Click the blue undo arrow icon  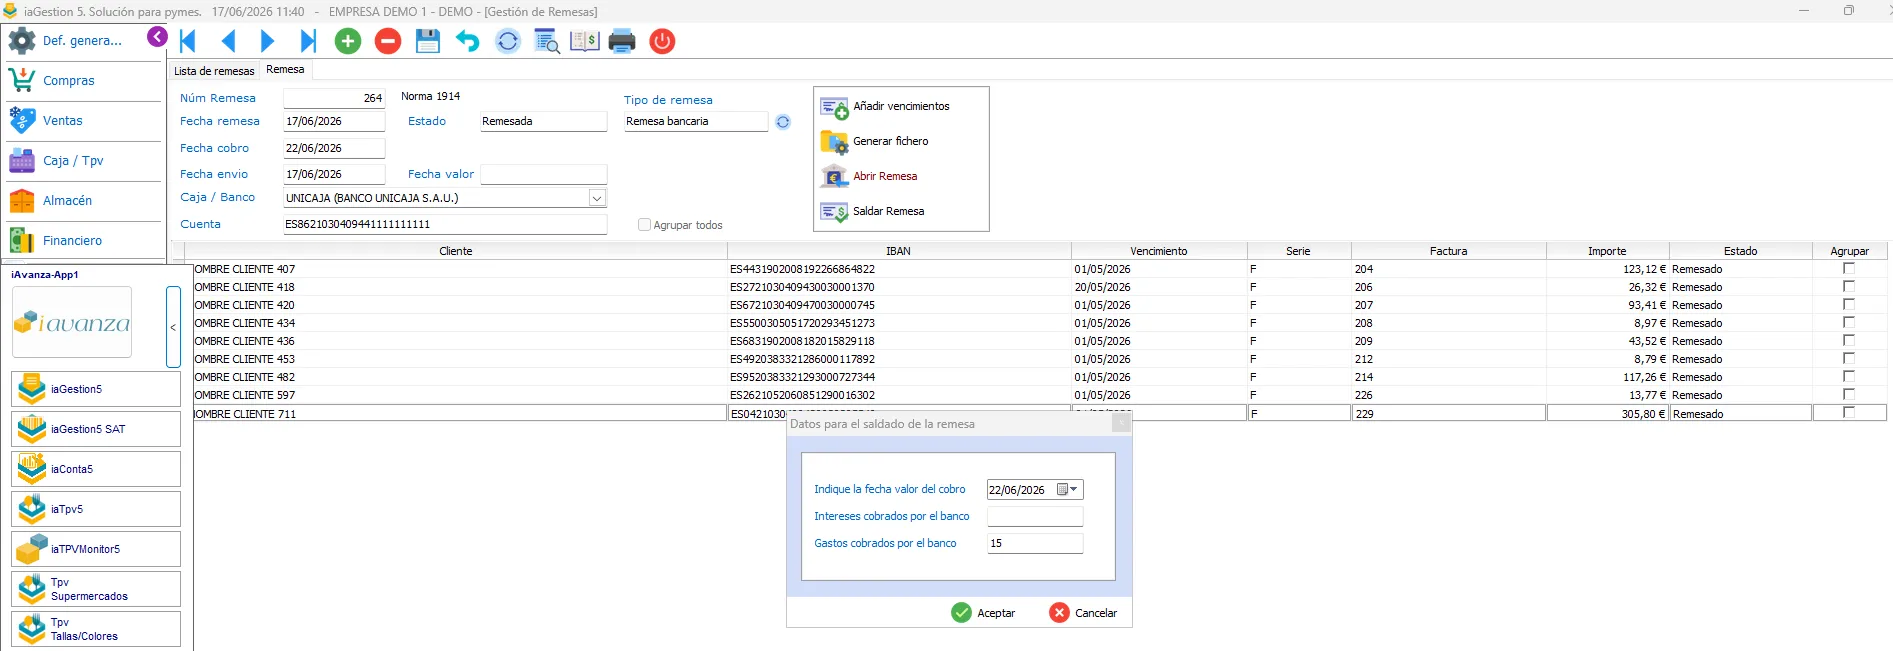pyautogui.click(x=467, y=41)
